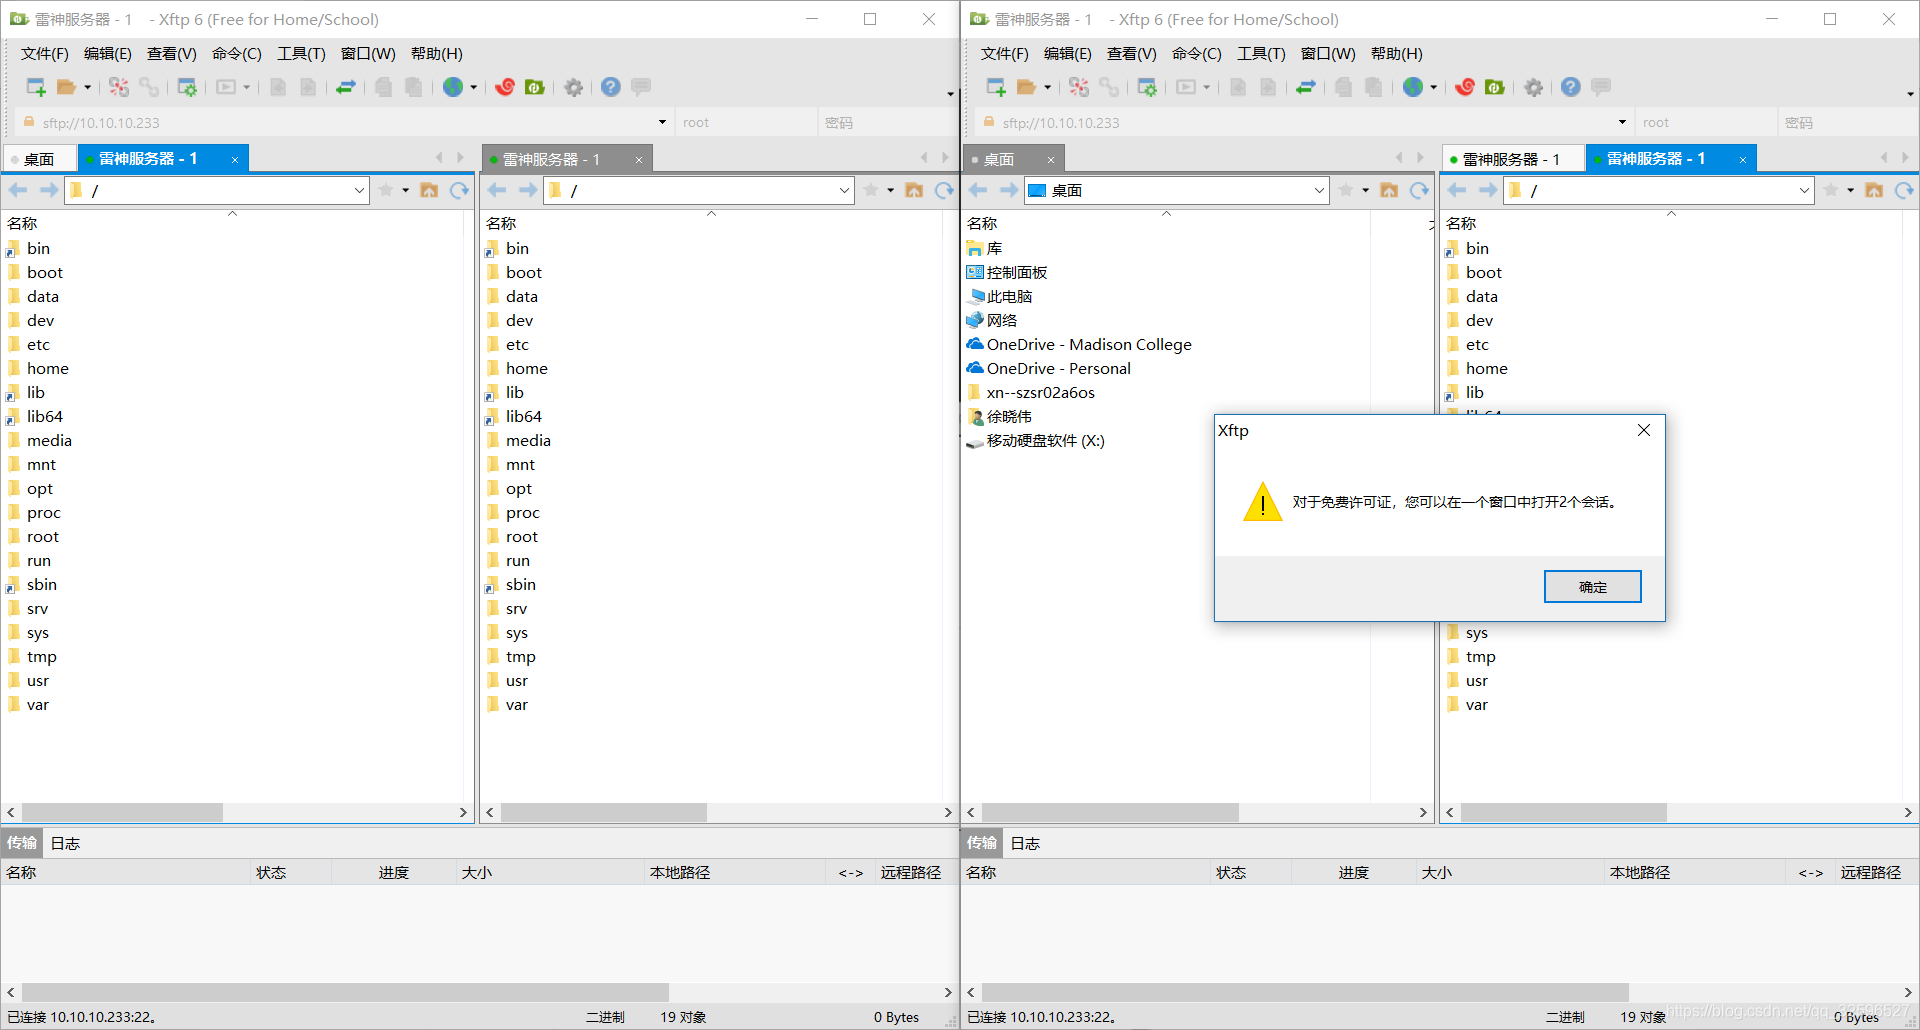Expand the sftp address history dropdown
The height and width of the screenshot is (1030, 1920).
click(661, 122)
